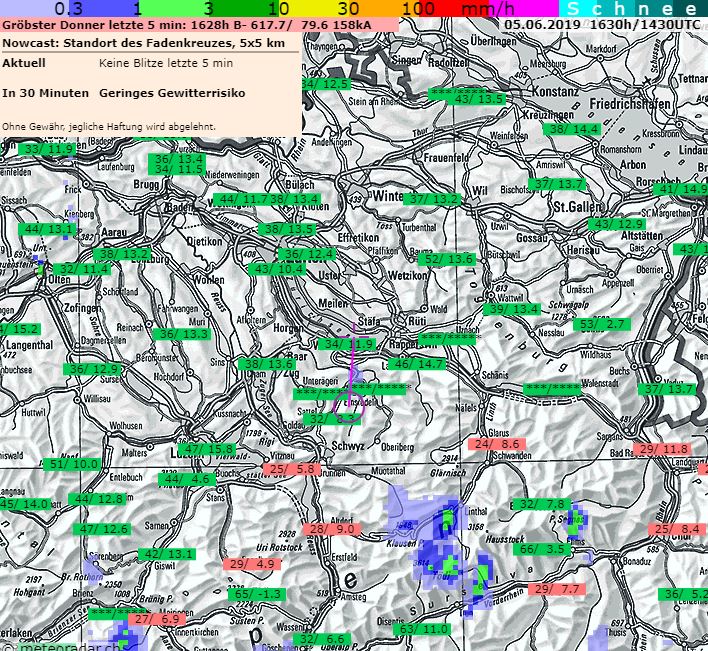Select station label 38/ 13.4 near Bülach
708x651 pixels.
coord(295,199)
